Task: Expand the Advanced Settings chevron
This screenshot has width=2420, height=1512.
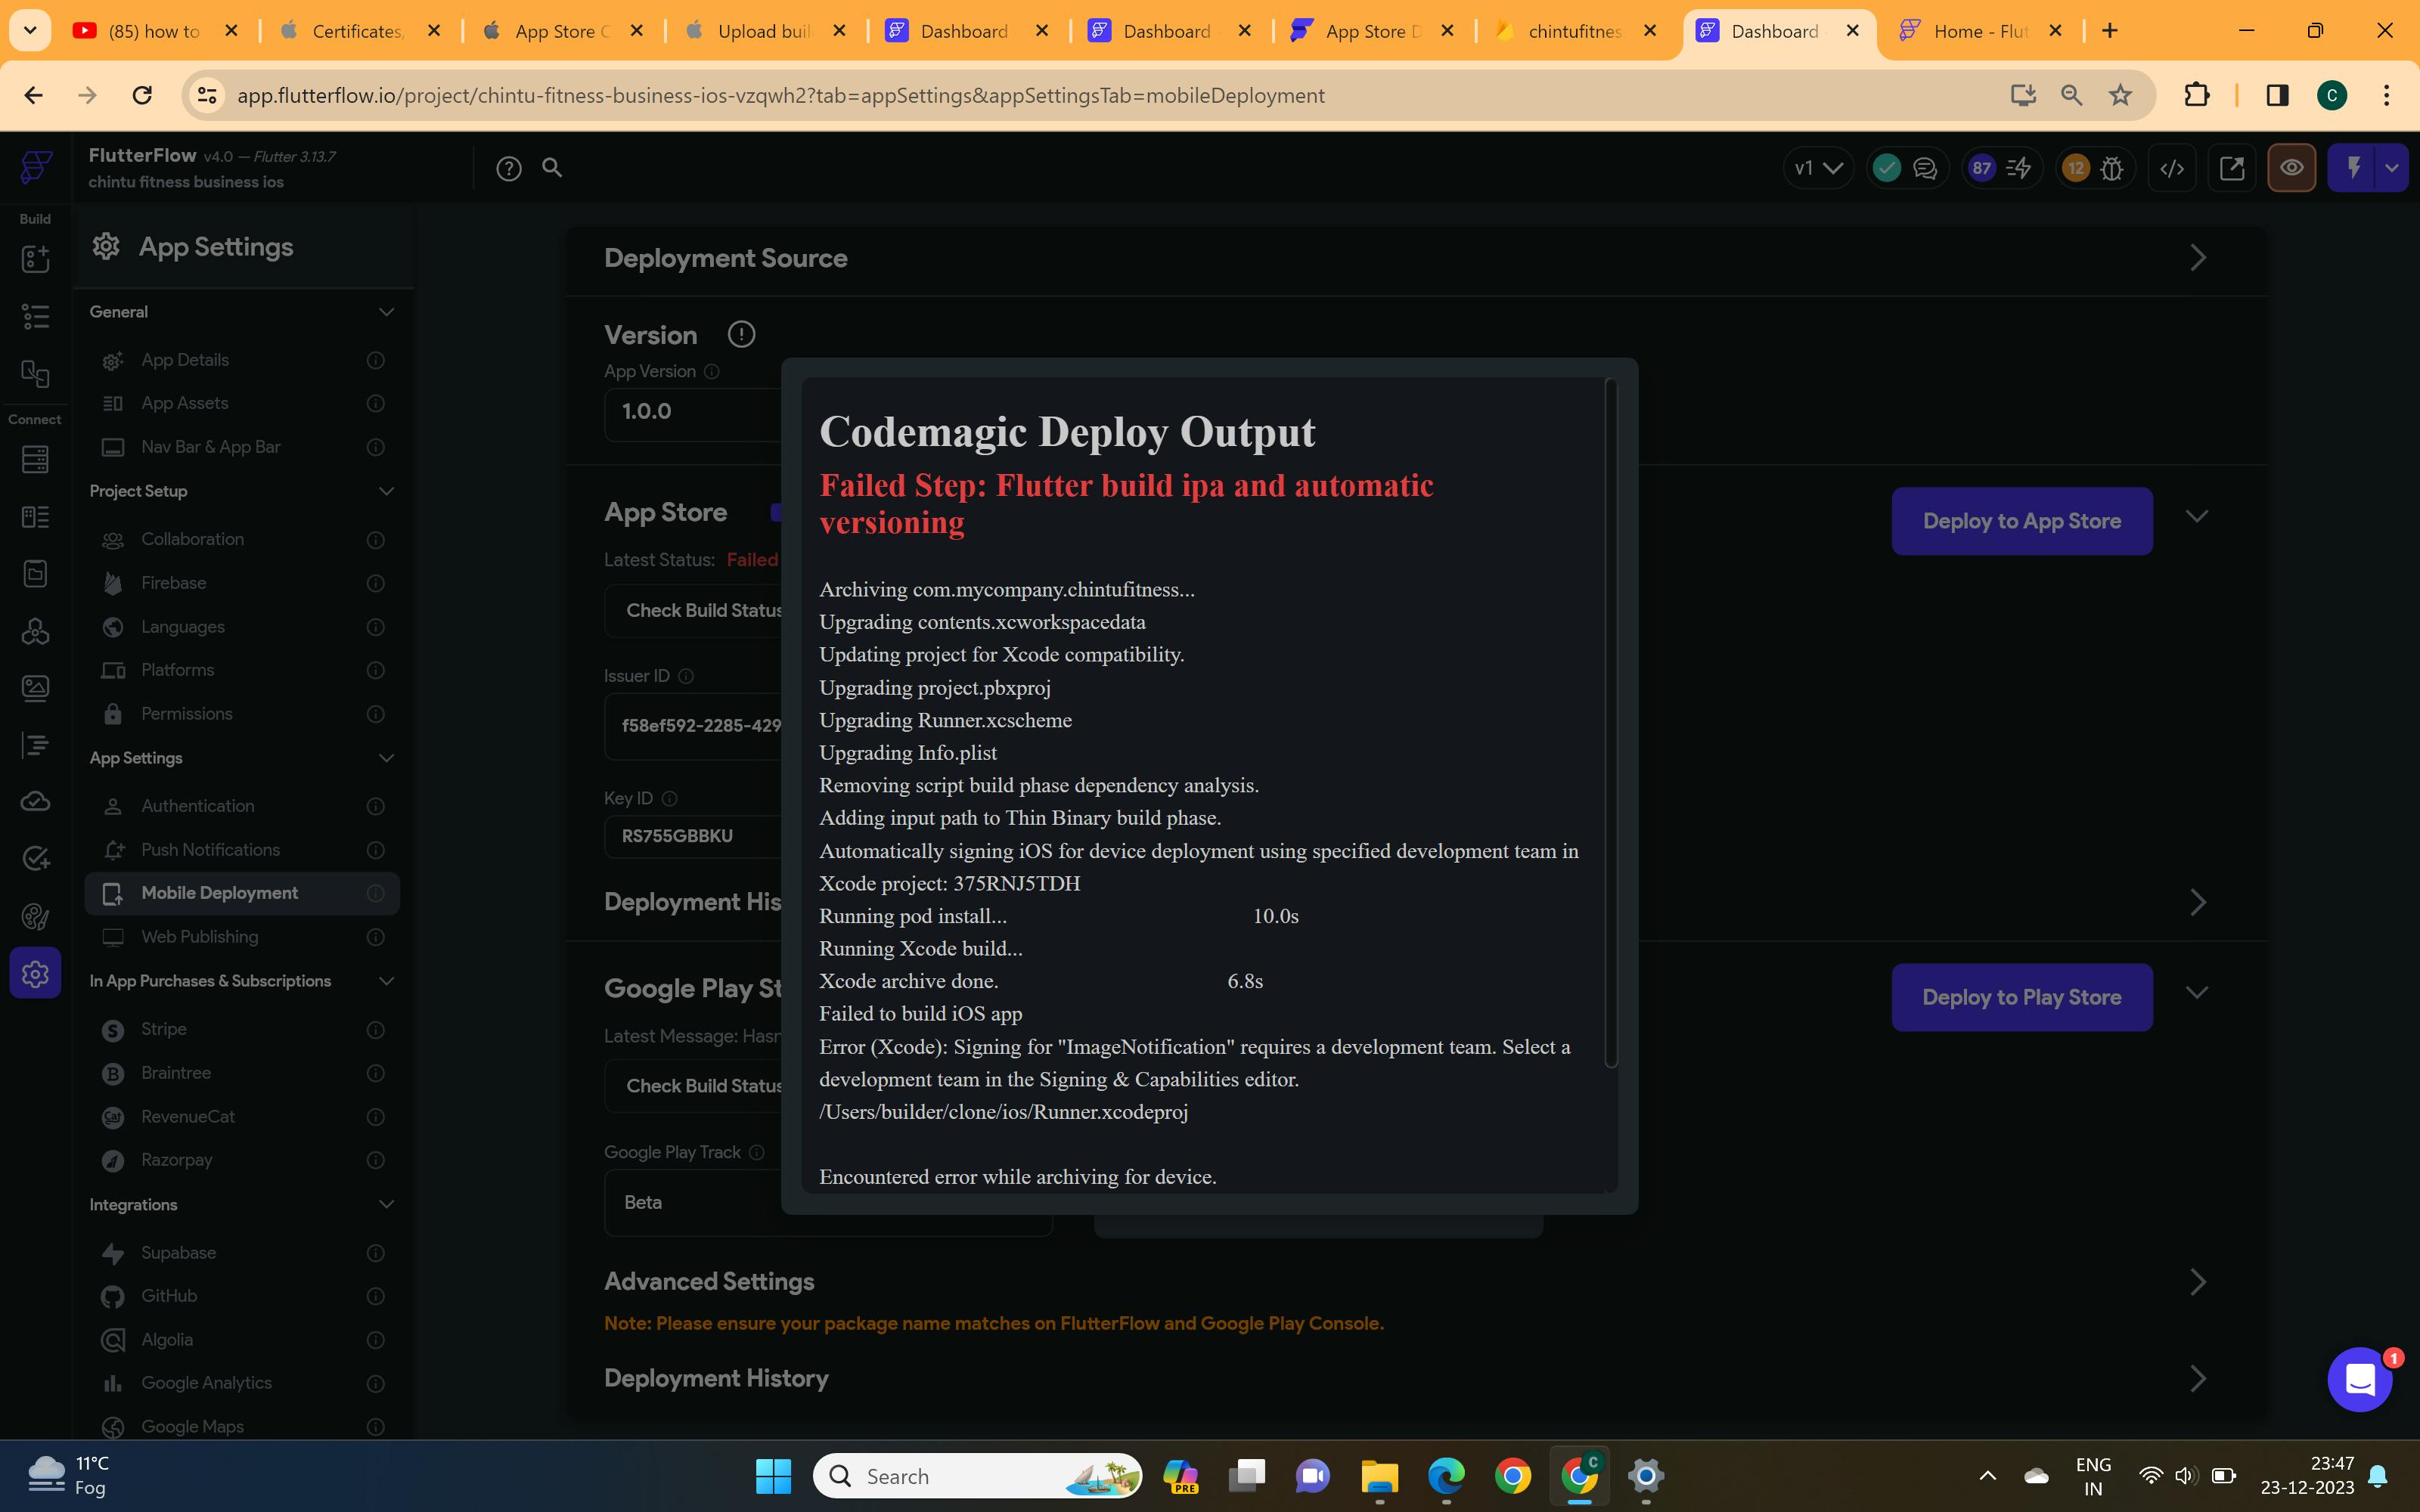Action: tap(2197, 1282)
